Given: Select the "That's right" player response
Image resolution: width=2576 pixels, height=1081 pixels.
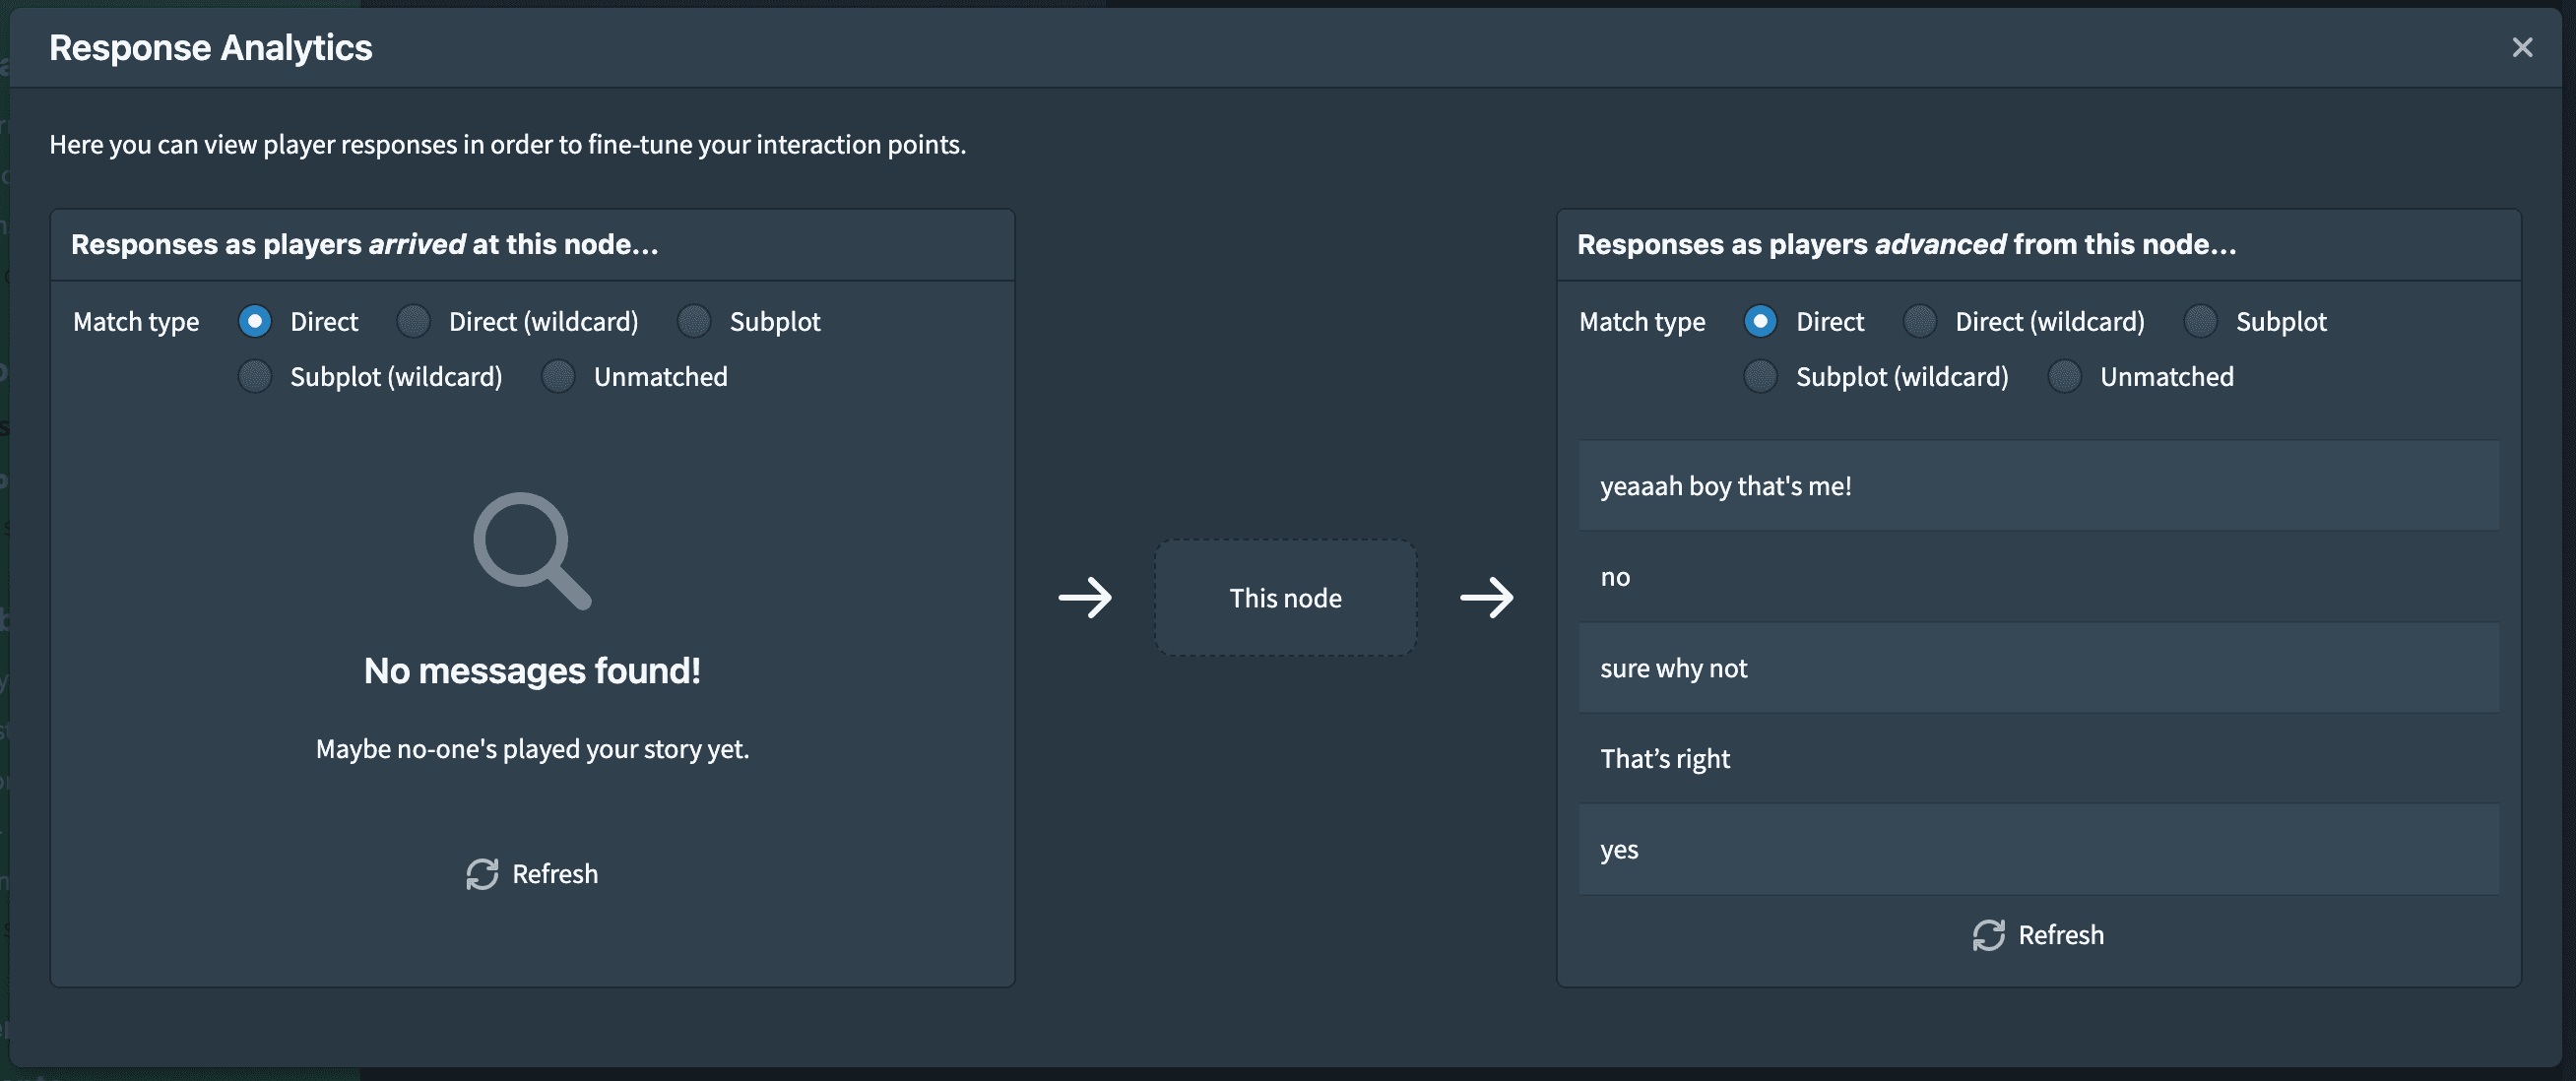Looking at the screenshot, I should coord(2038,758).
